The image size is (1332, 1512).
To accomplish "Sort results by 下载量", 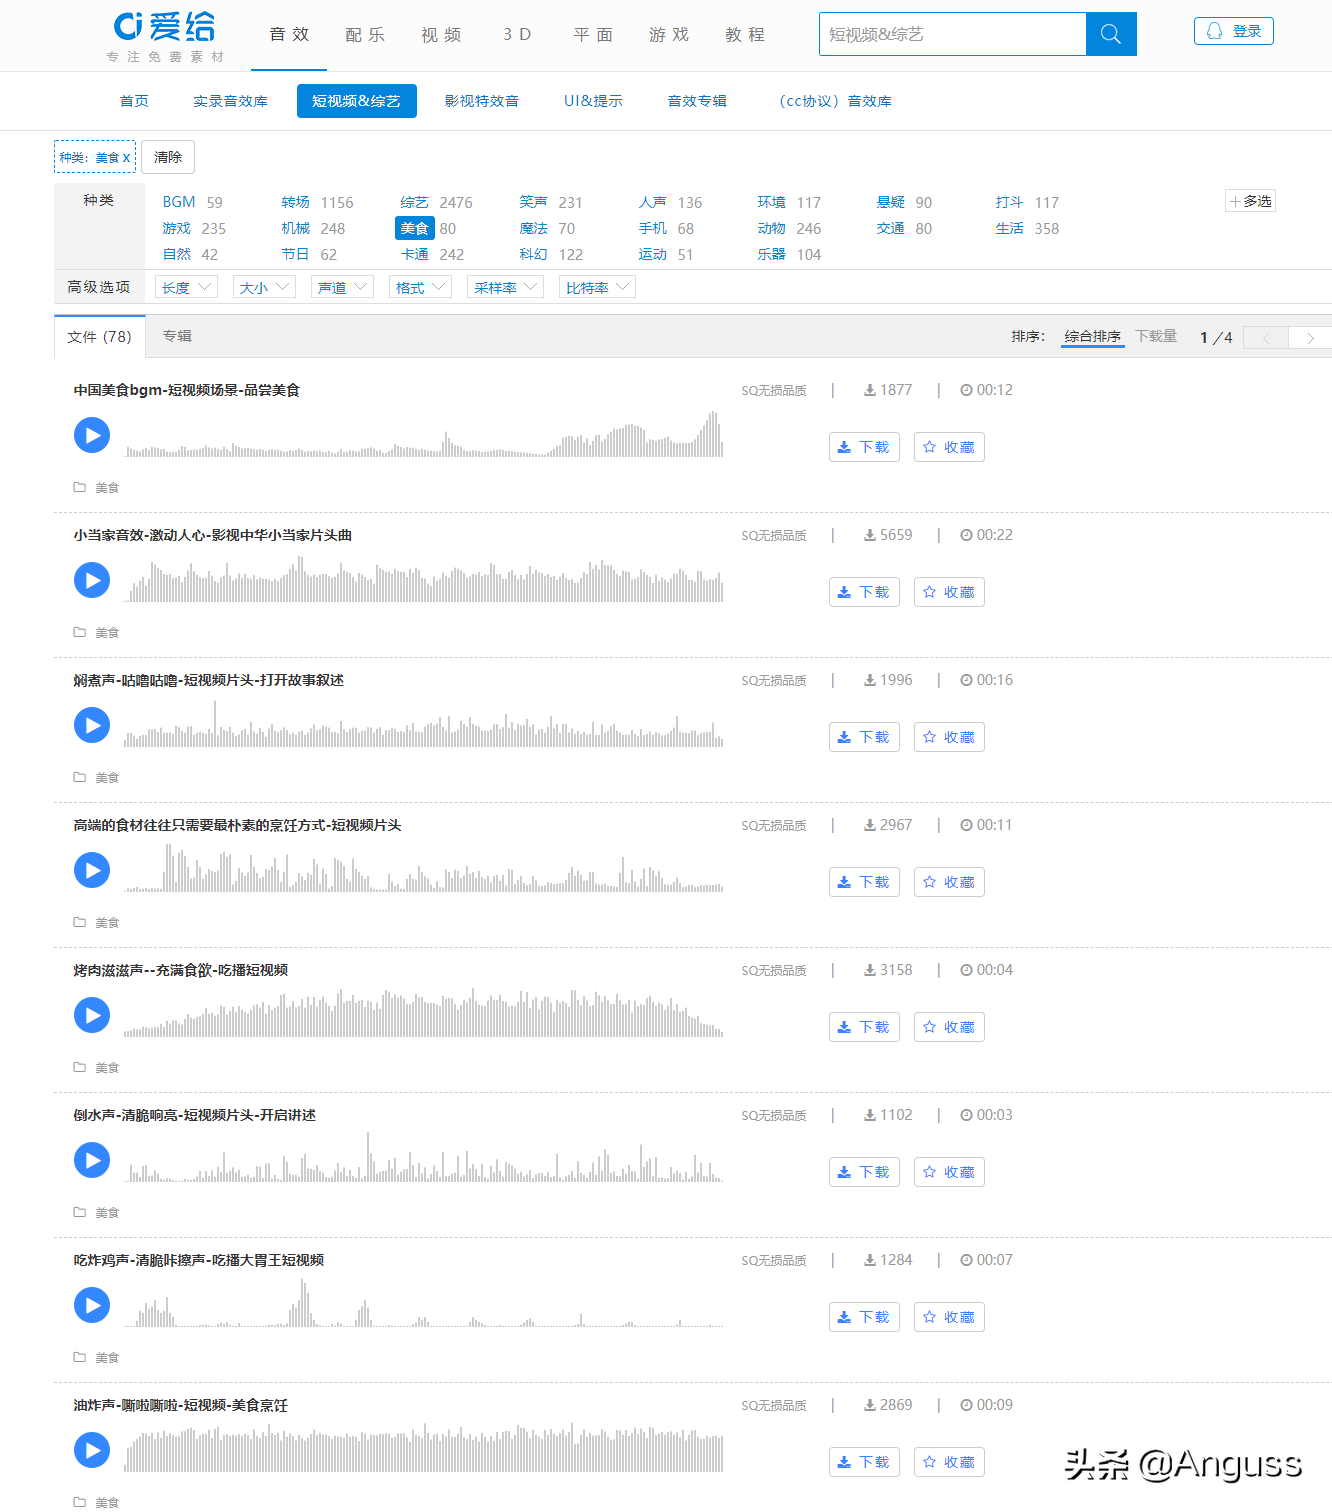I will (x=1156, y=336).
